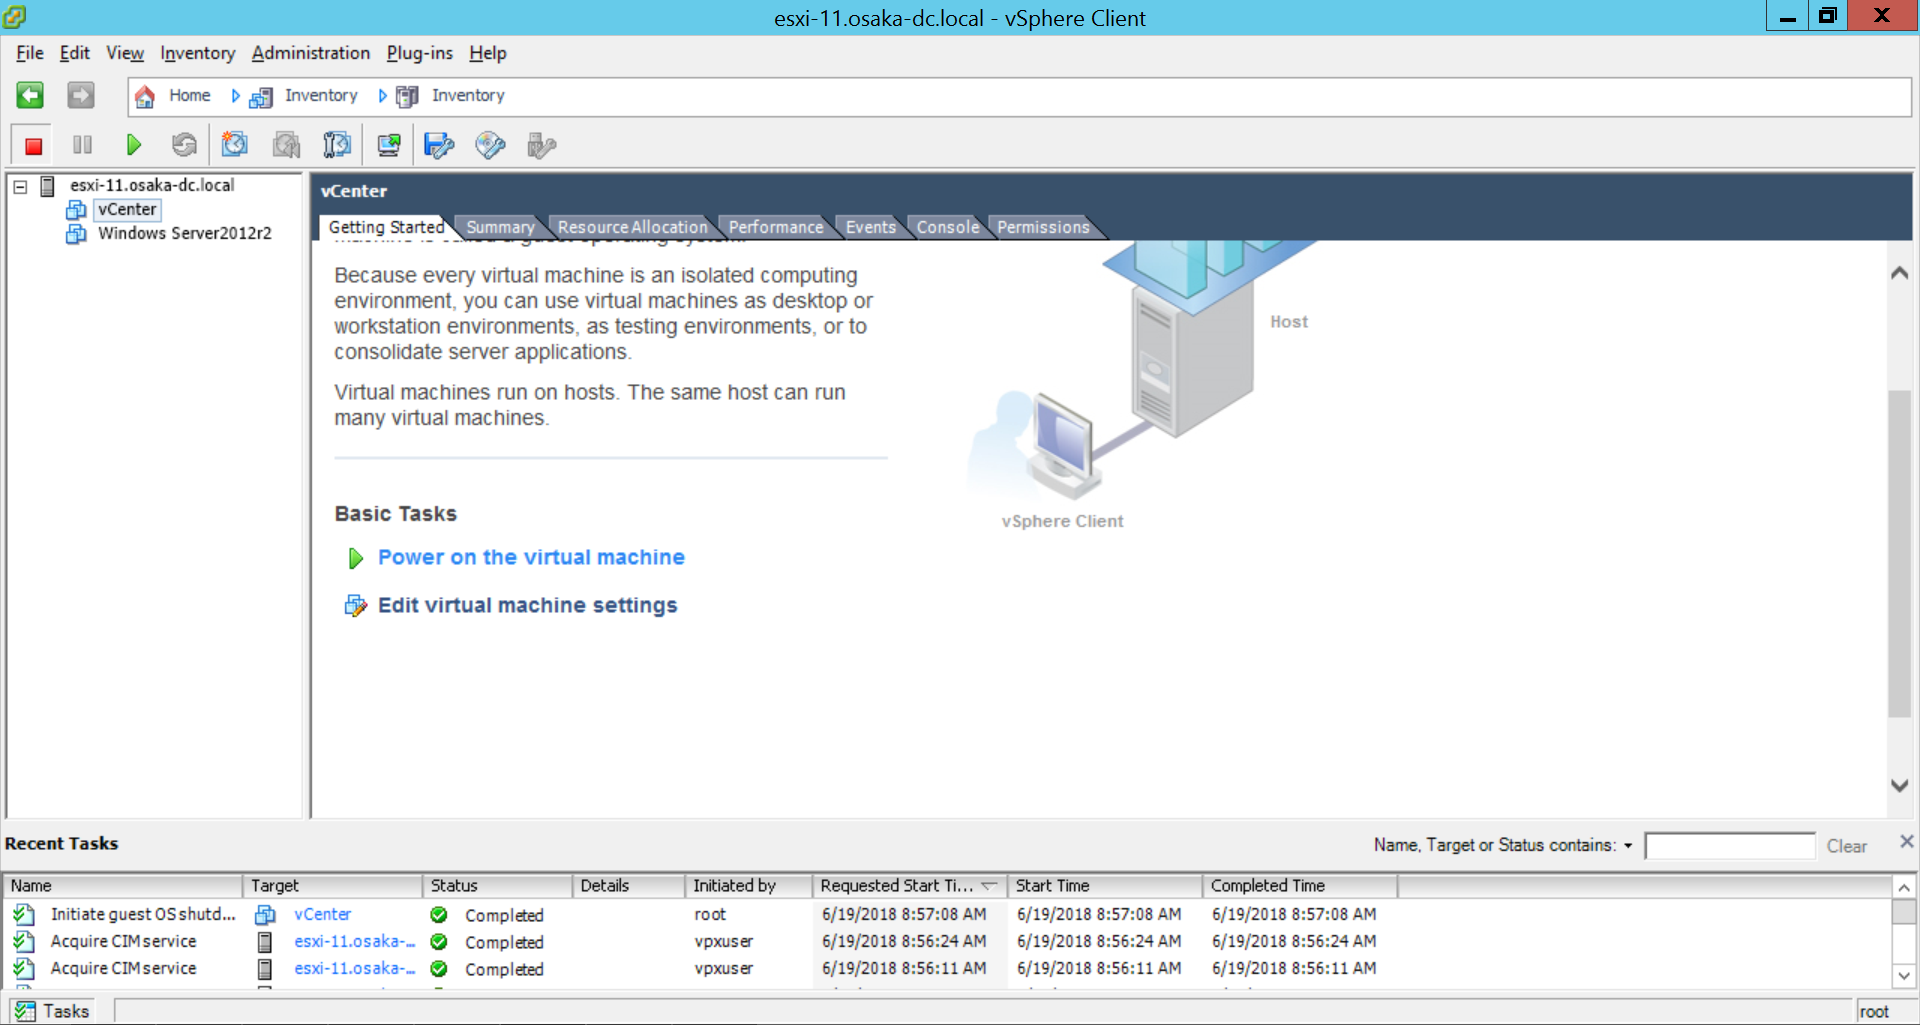1920x1025 pixels.
Task: Click the red Power Off toolbar icon
Action: coord(33,146)
